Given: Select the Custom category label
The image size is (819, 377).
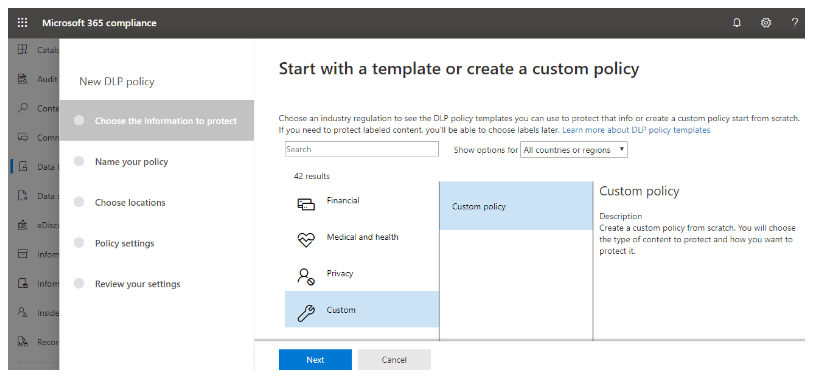Looking at the screenshot, I should pos(341,310).
